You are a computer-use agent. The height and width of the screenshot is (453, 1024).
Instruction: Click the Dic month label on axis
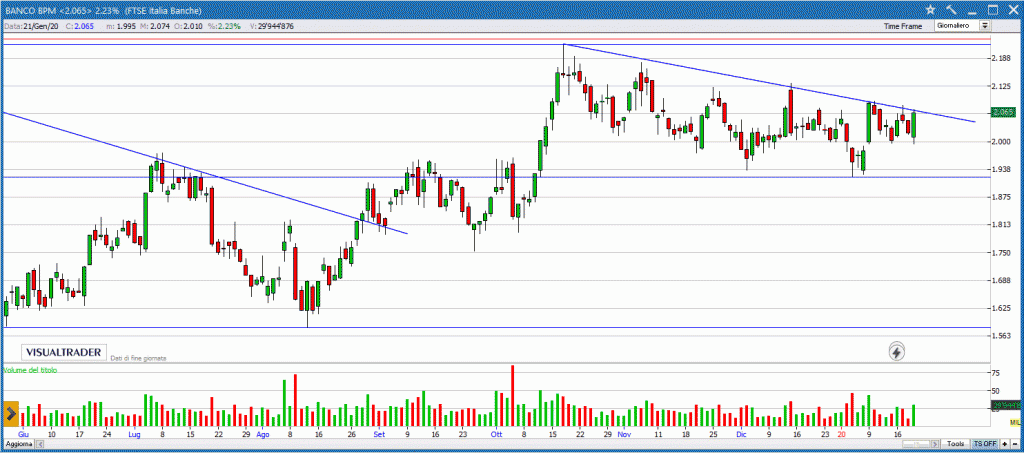(x=741, y=433)
